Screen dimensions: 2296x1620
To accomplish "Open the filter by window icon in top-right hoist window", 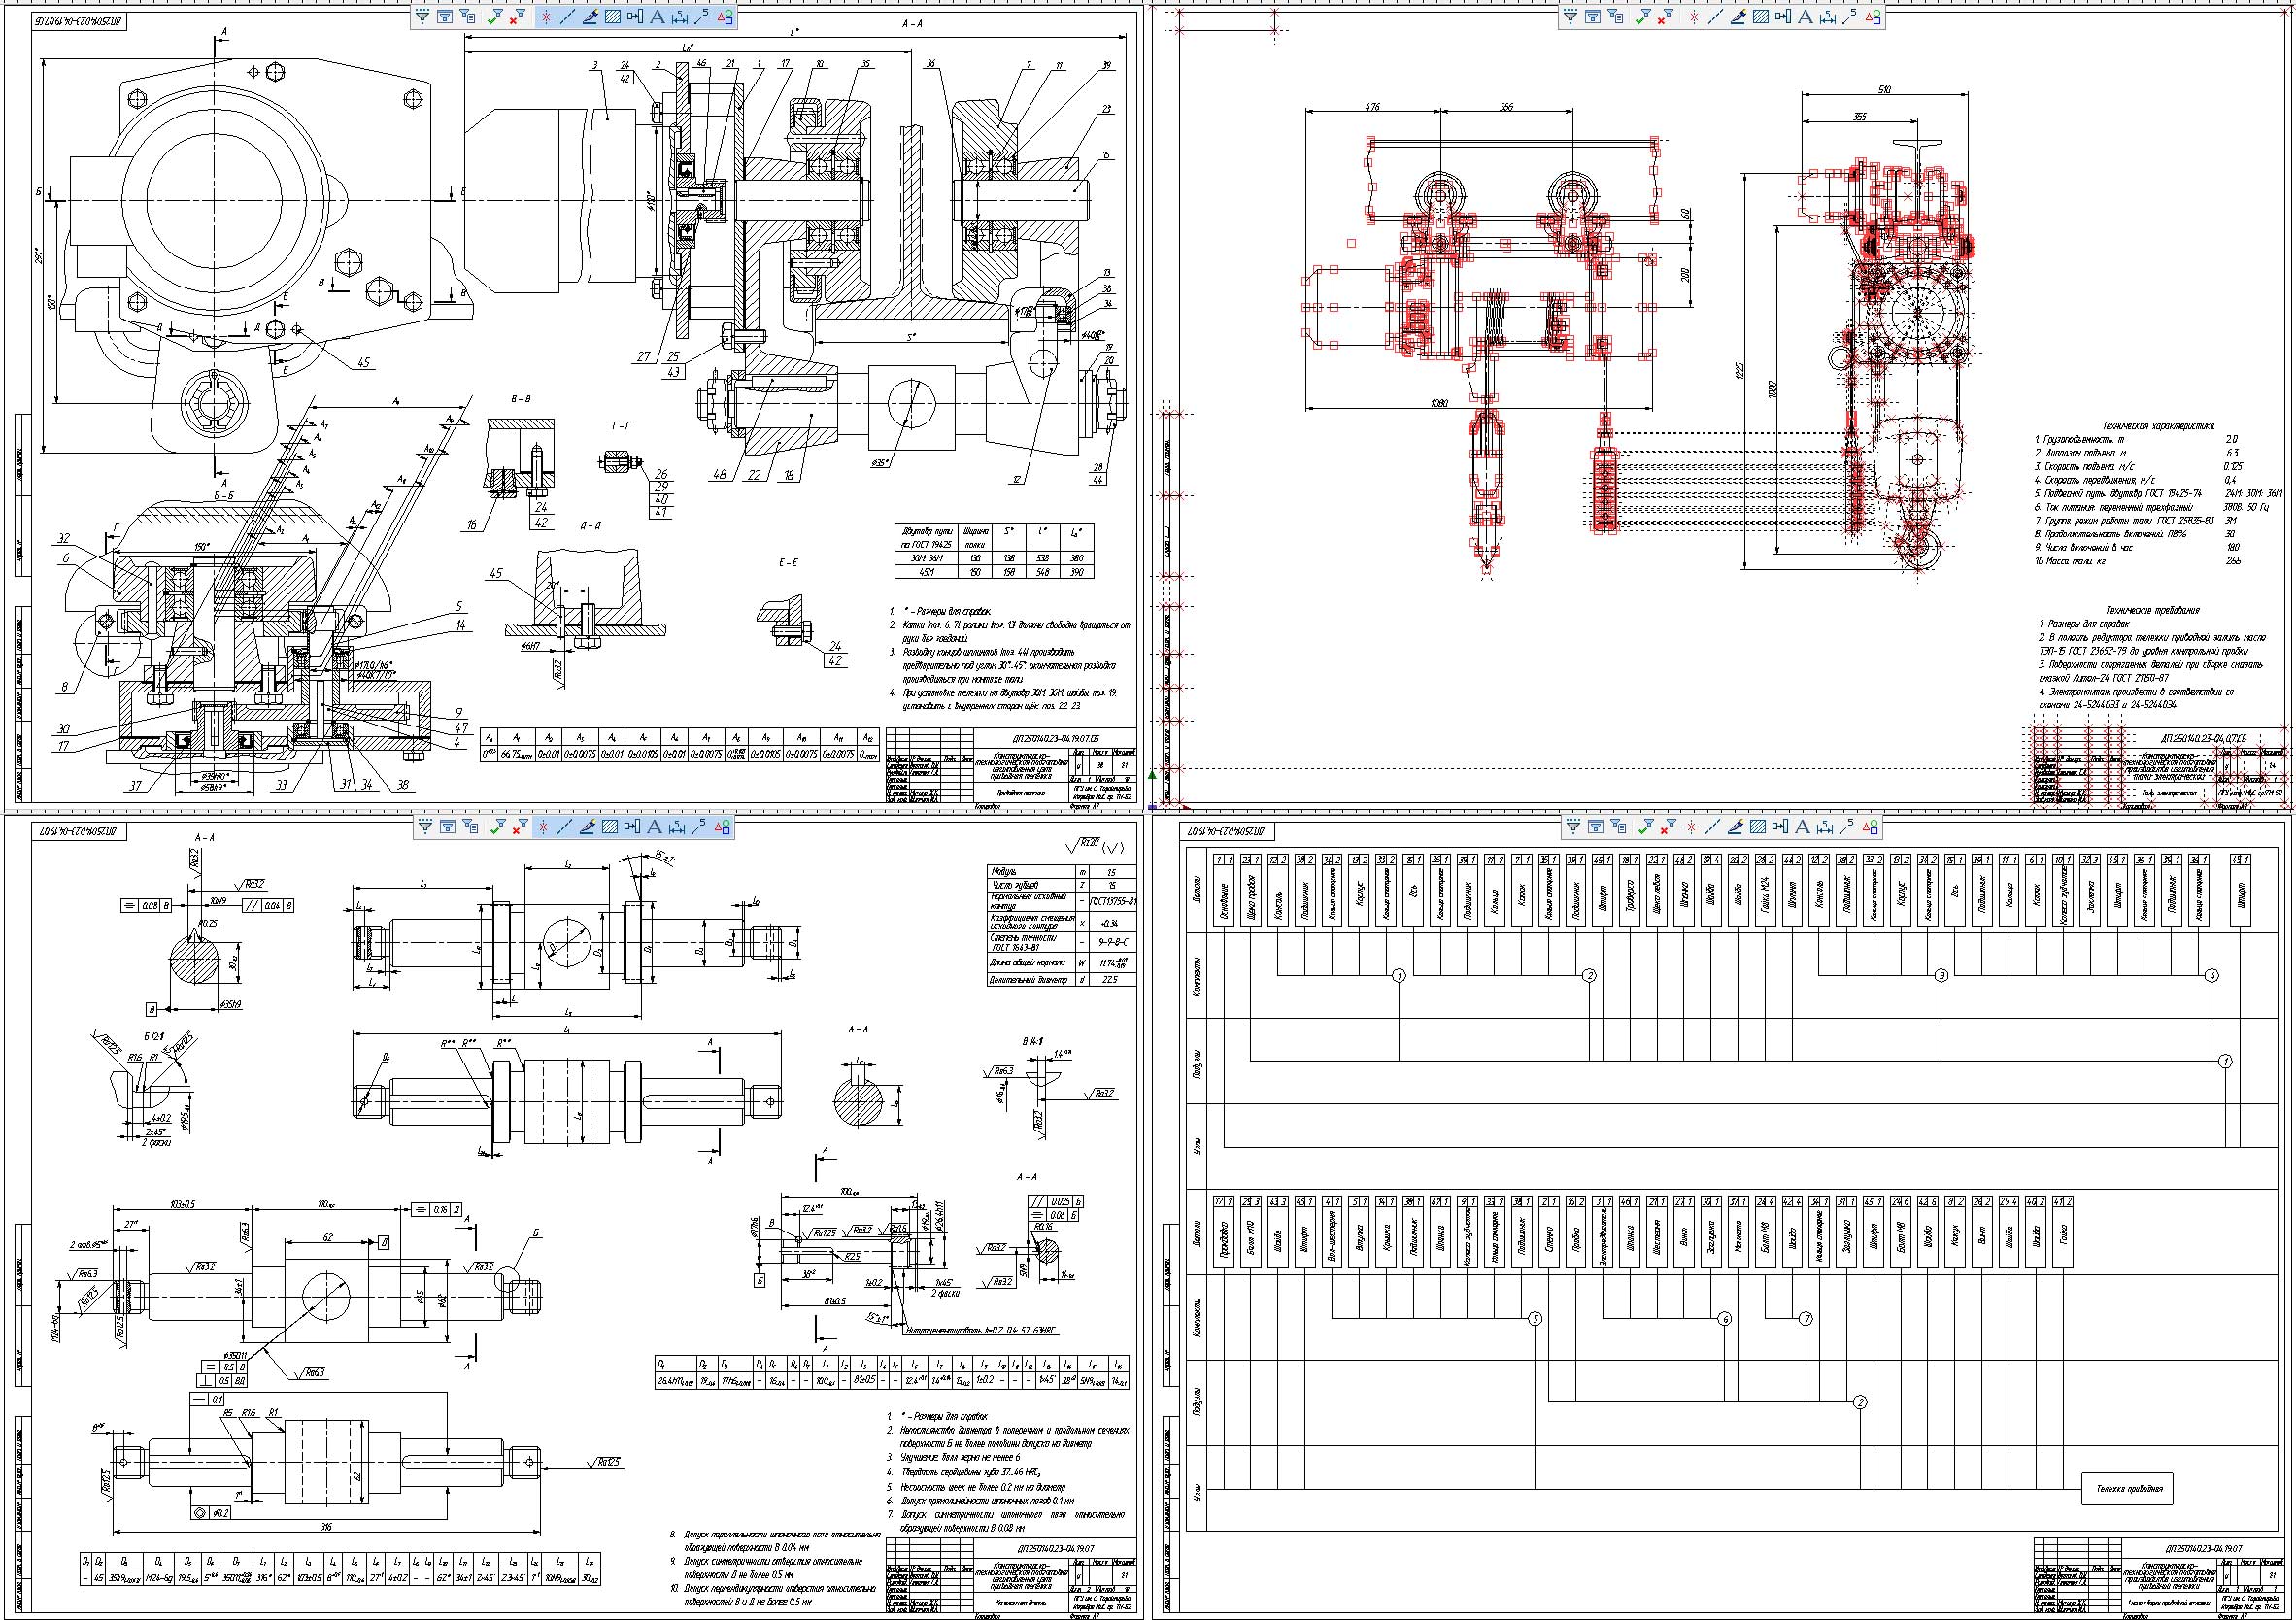I will (x=1594, y=17).
